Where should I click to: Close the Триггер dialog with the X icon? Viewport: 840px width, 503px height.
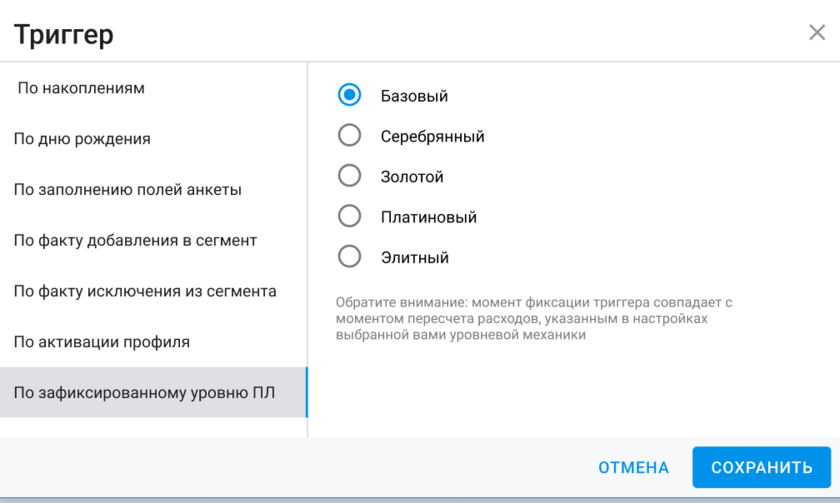click(x=816, y=32)
